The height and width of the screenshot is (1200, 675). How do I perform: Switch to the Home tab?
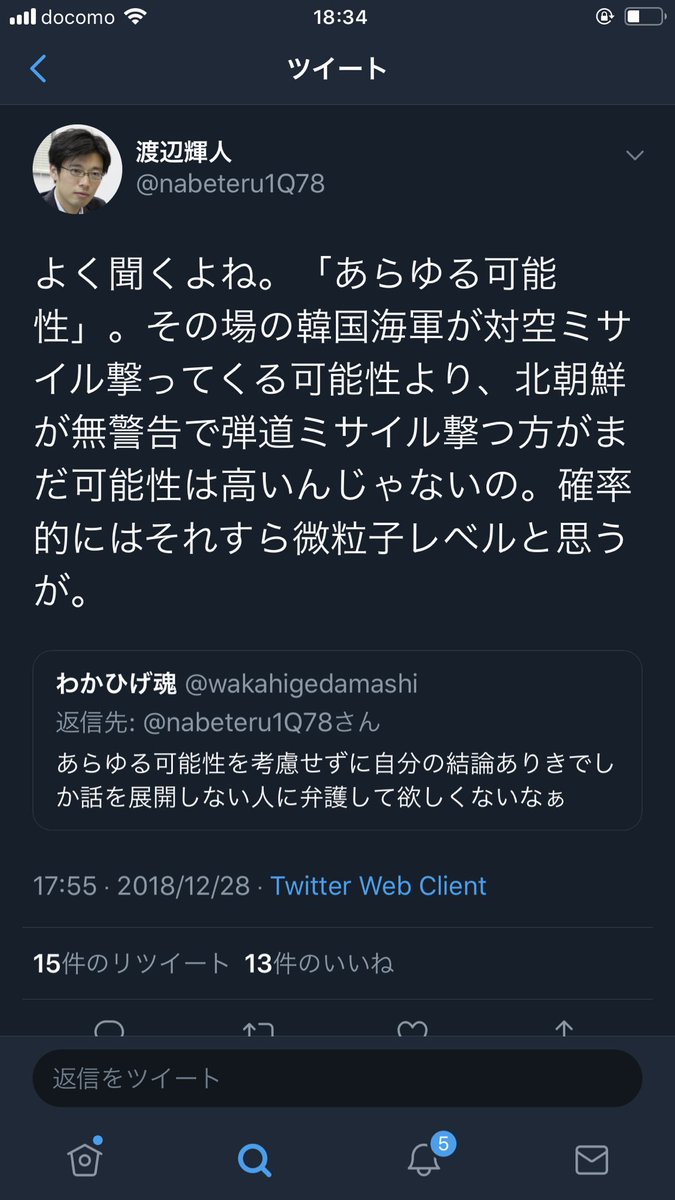tap(85, 1157)
